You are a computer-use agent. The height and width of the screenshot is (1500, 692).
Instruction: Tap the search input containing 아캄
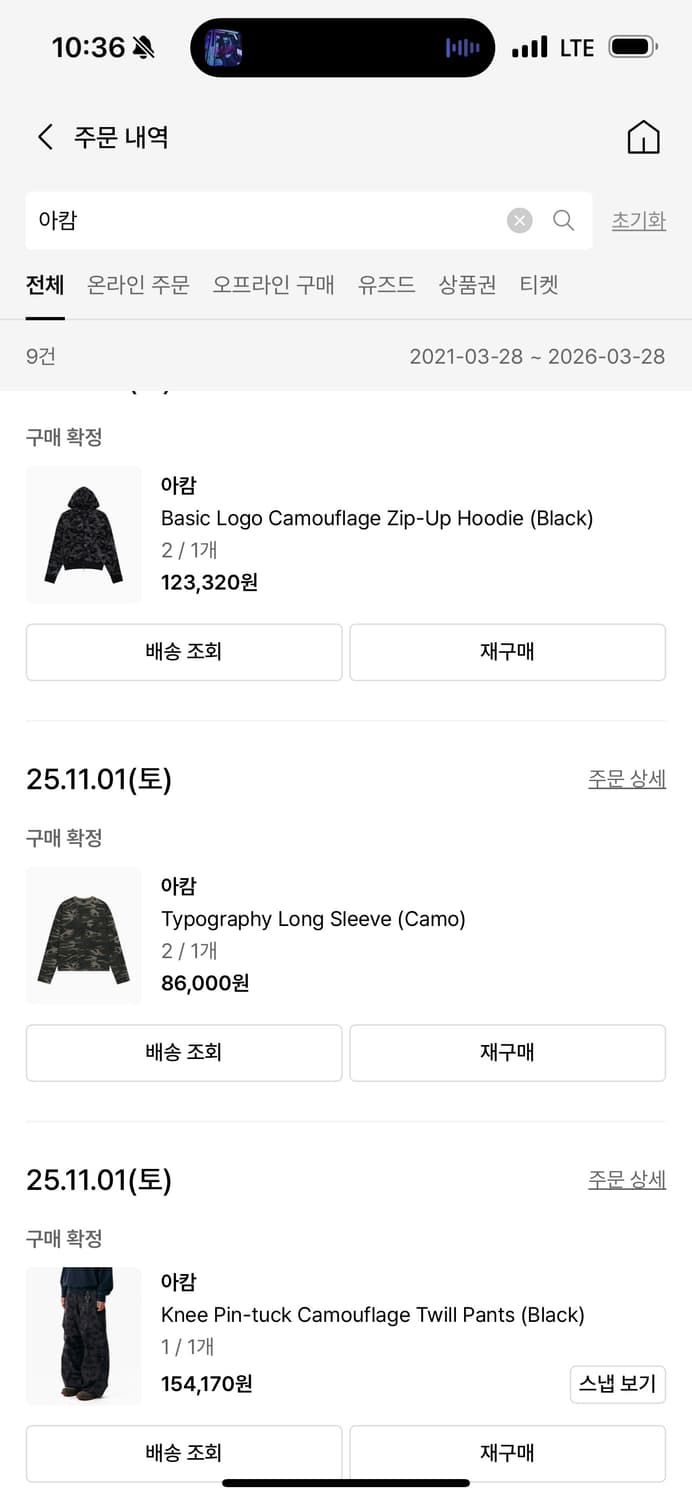[250, 221]
